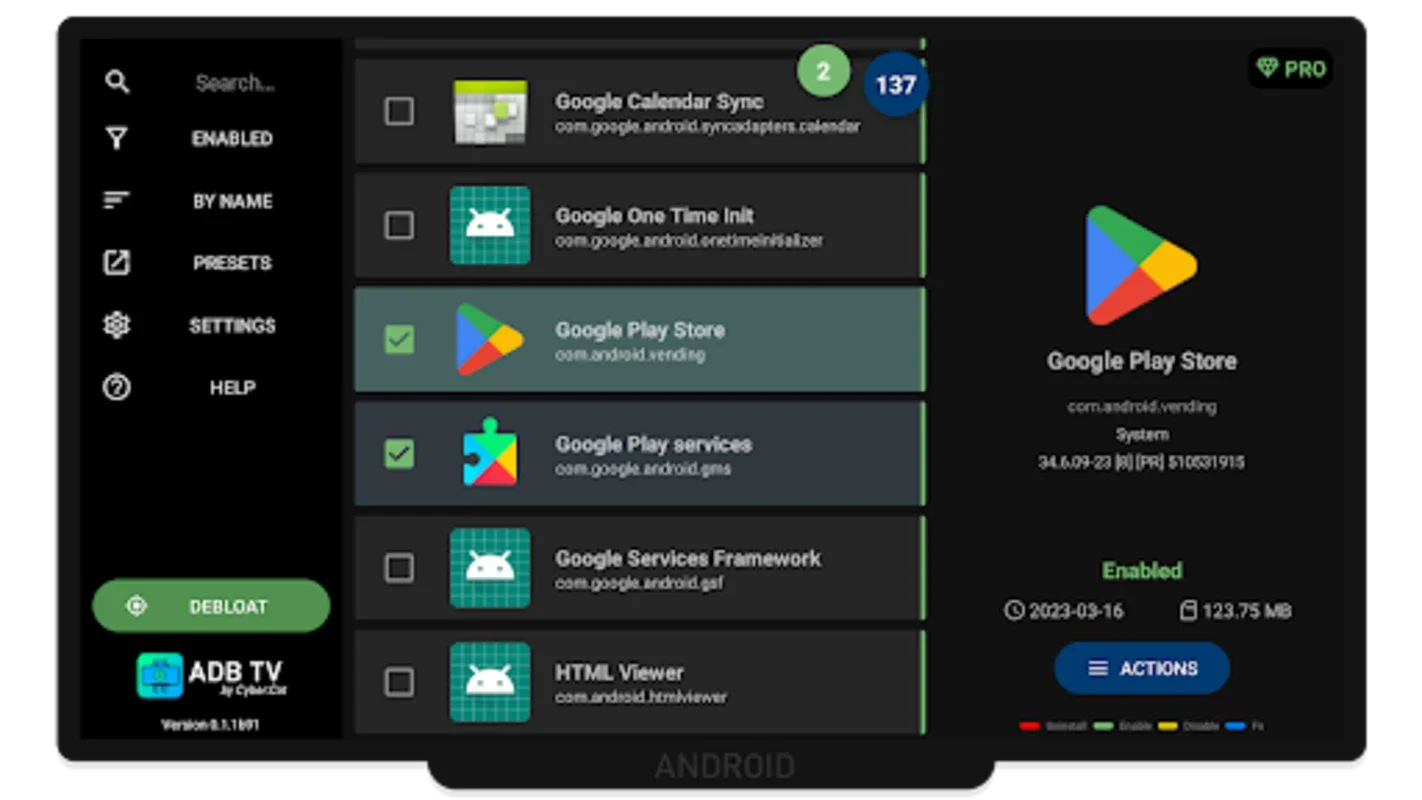The height and width of the screenshot is (800, 1422).
Task: Check the Google Services Framework checkbox
Action: click(x=399, y=567)
